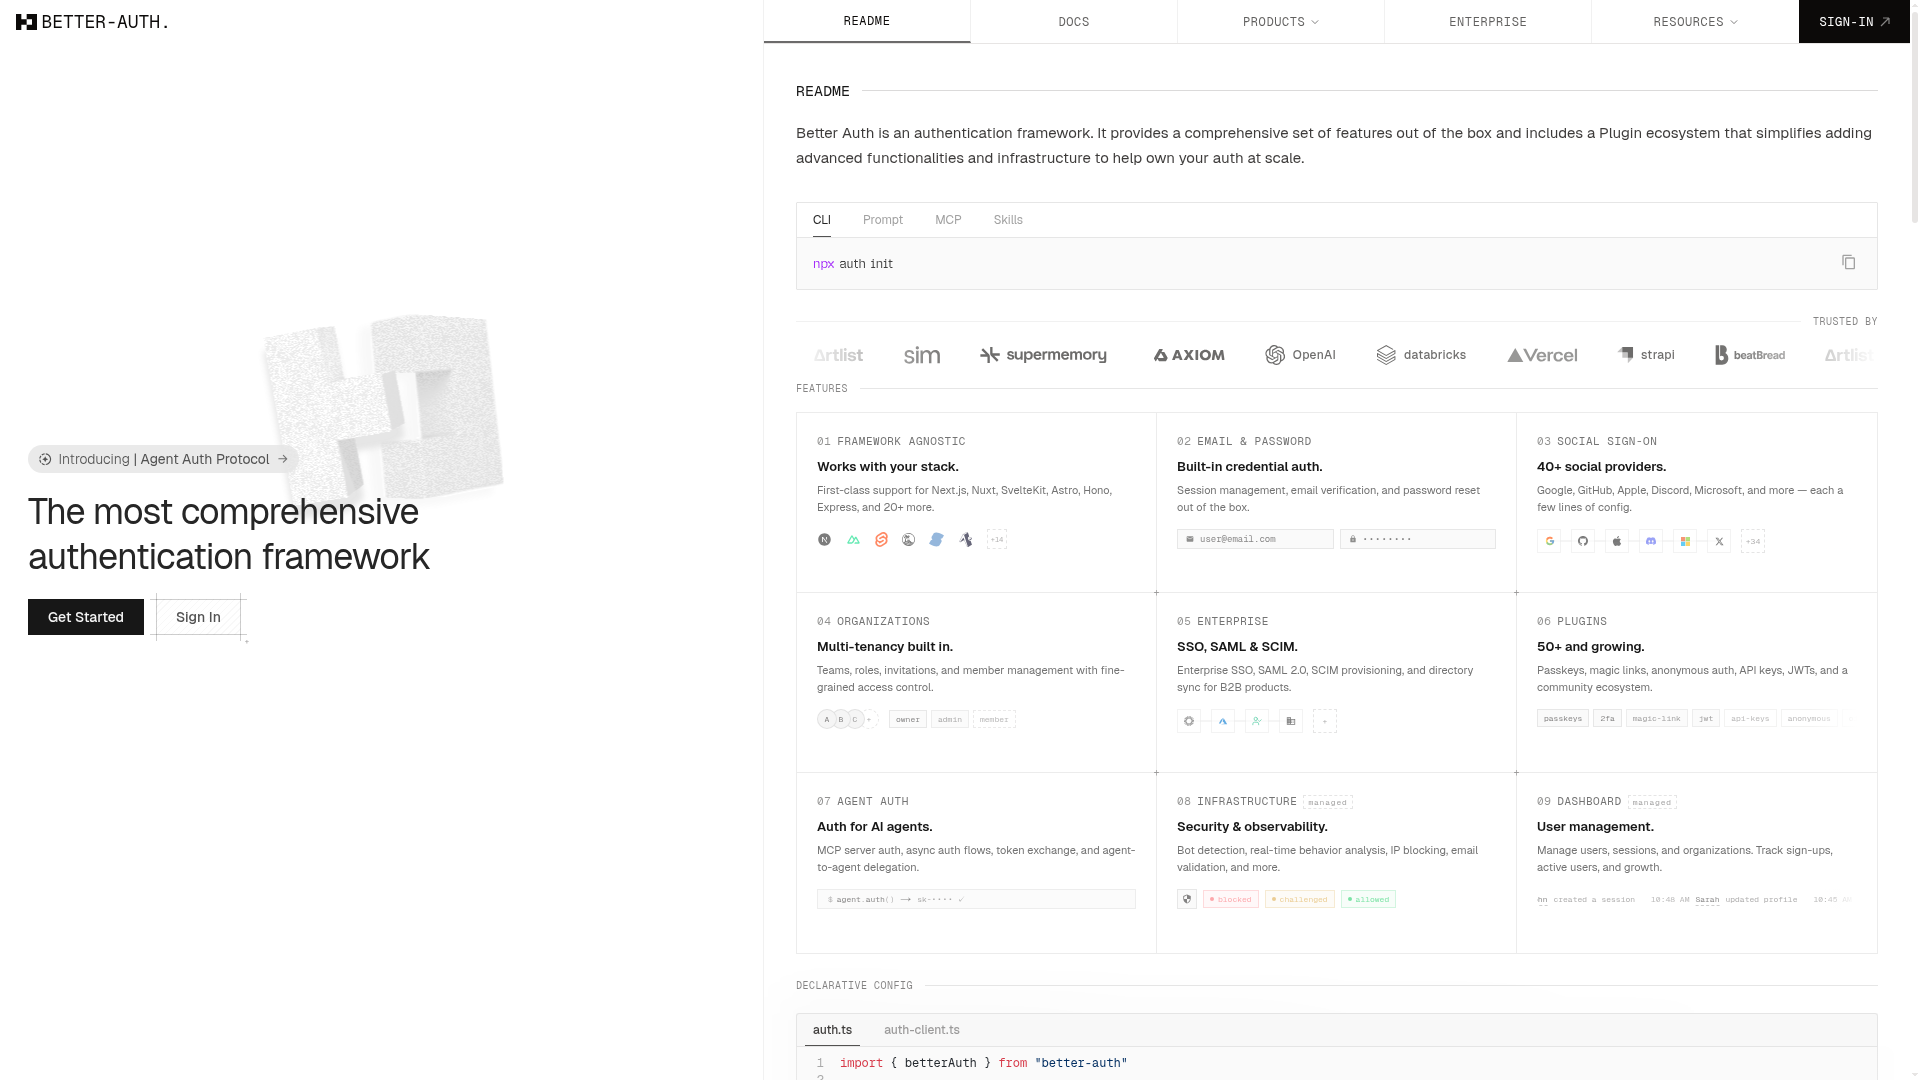Select the Apple social provider icon
The height and width of the screenshot is (1080, 1920).
(1617, 541)
